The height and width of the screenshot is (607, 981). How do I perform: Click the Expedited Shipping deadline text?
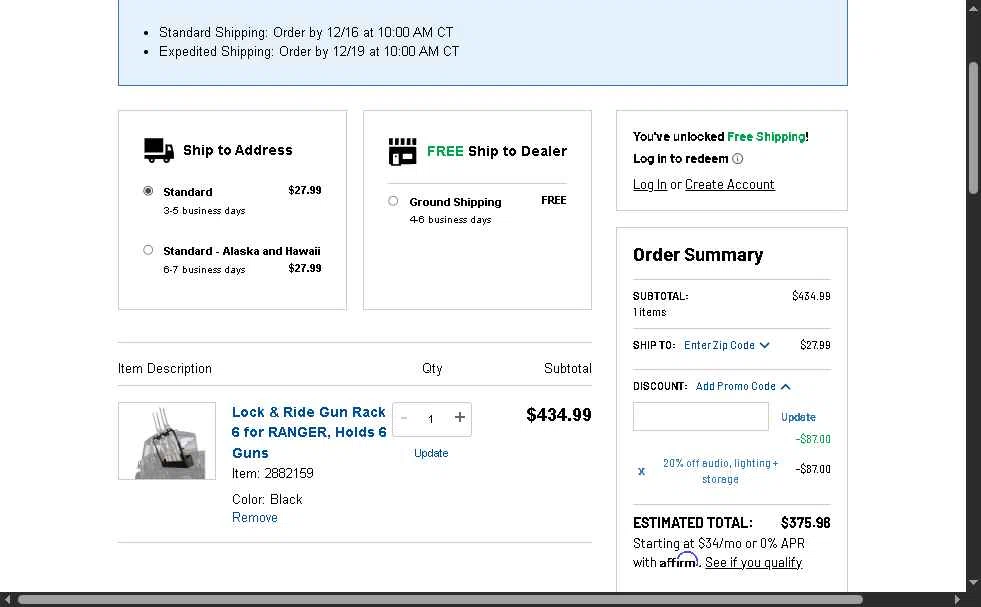(x=309, y=51)
